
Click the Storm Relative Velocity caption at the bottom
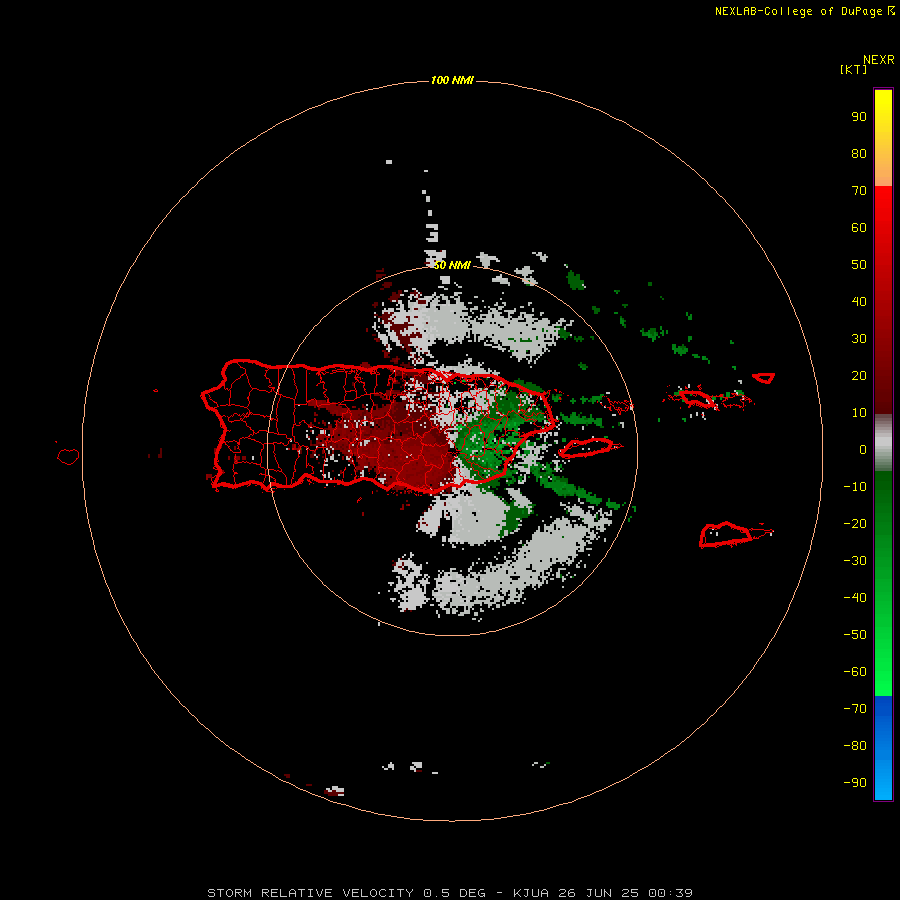pyautogui.click(x=450, y=893)
